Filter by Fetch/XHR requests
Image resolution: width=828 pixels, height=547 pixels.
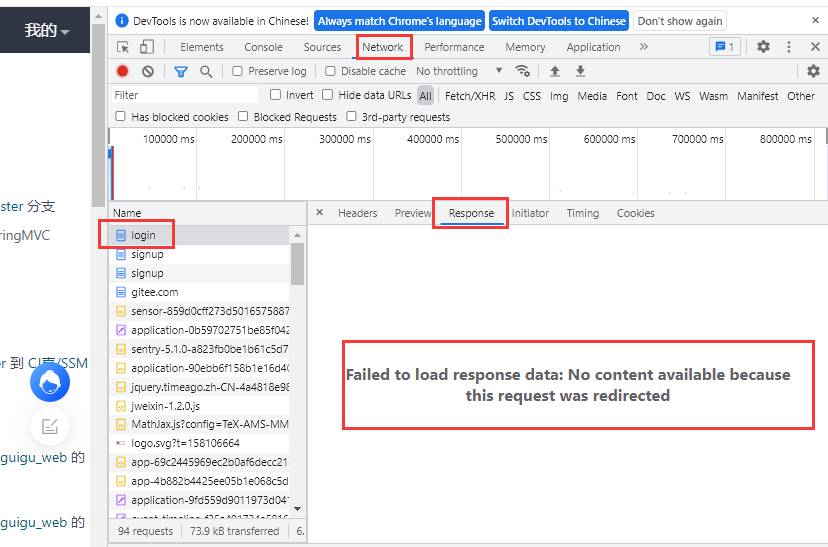click(470, 96)
